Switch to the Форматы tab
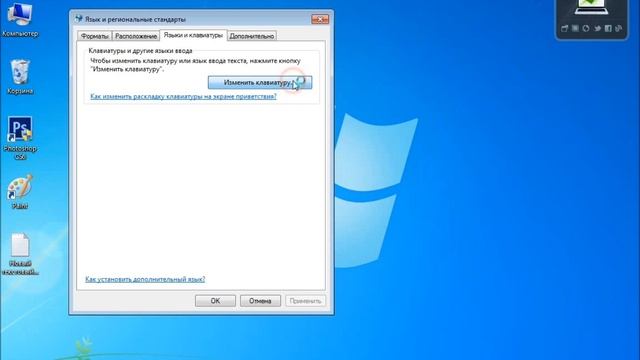640x360 pixels. click(x=95, y=36)
